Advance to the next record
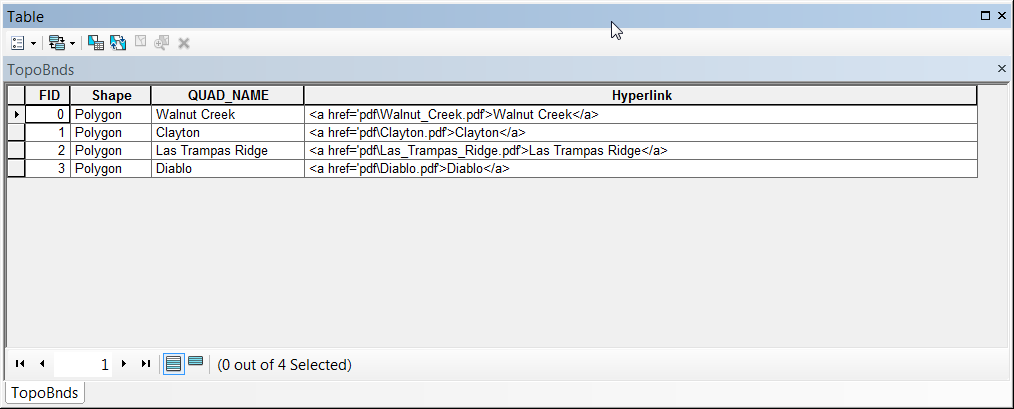1014x409 pixels. tap(124, 364)
